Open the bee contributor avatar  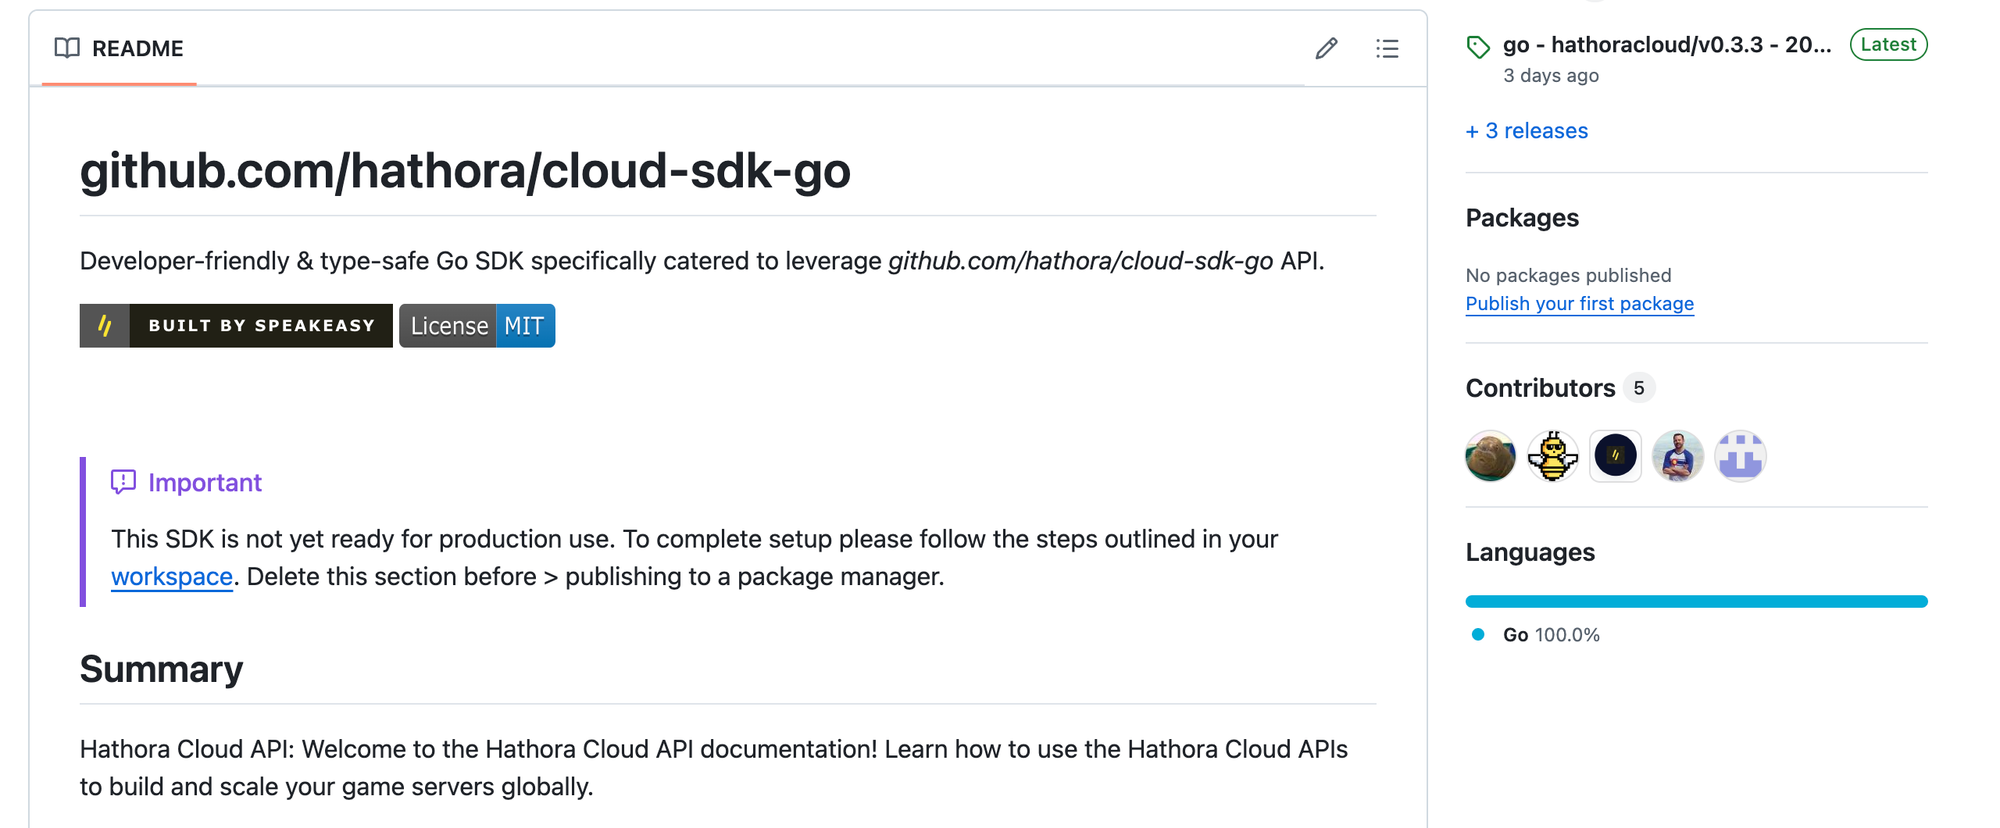tap(1553, 457)
